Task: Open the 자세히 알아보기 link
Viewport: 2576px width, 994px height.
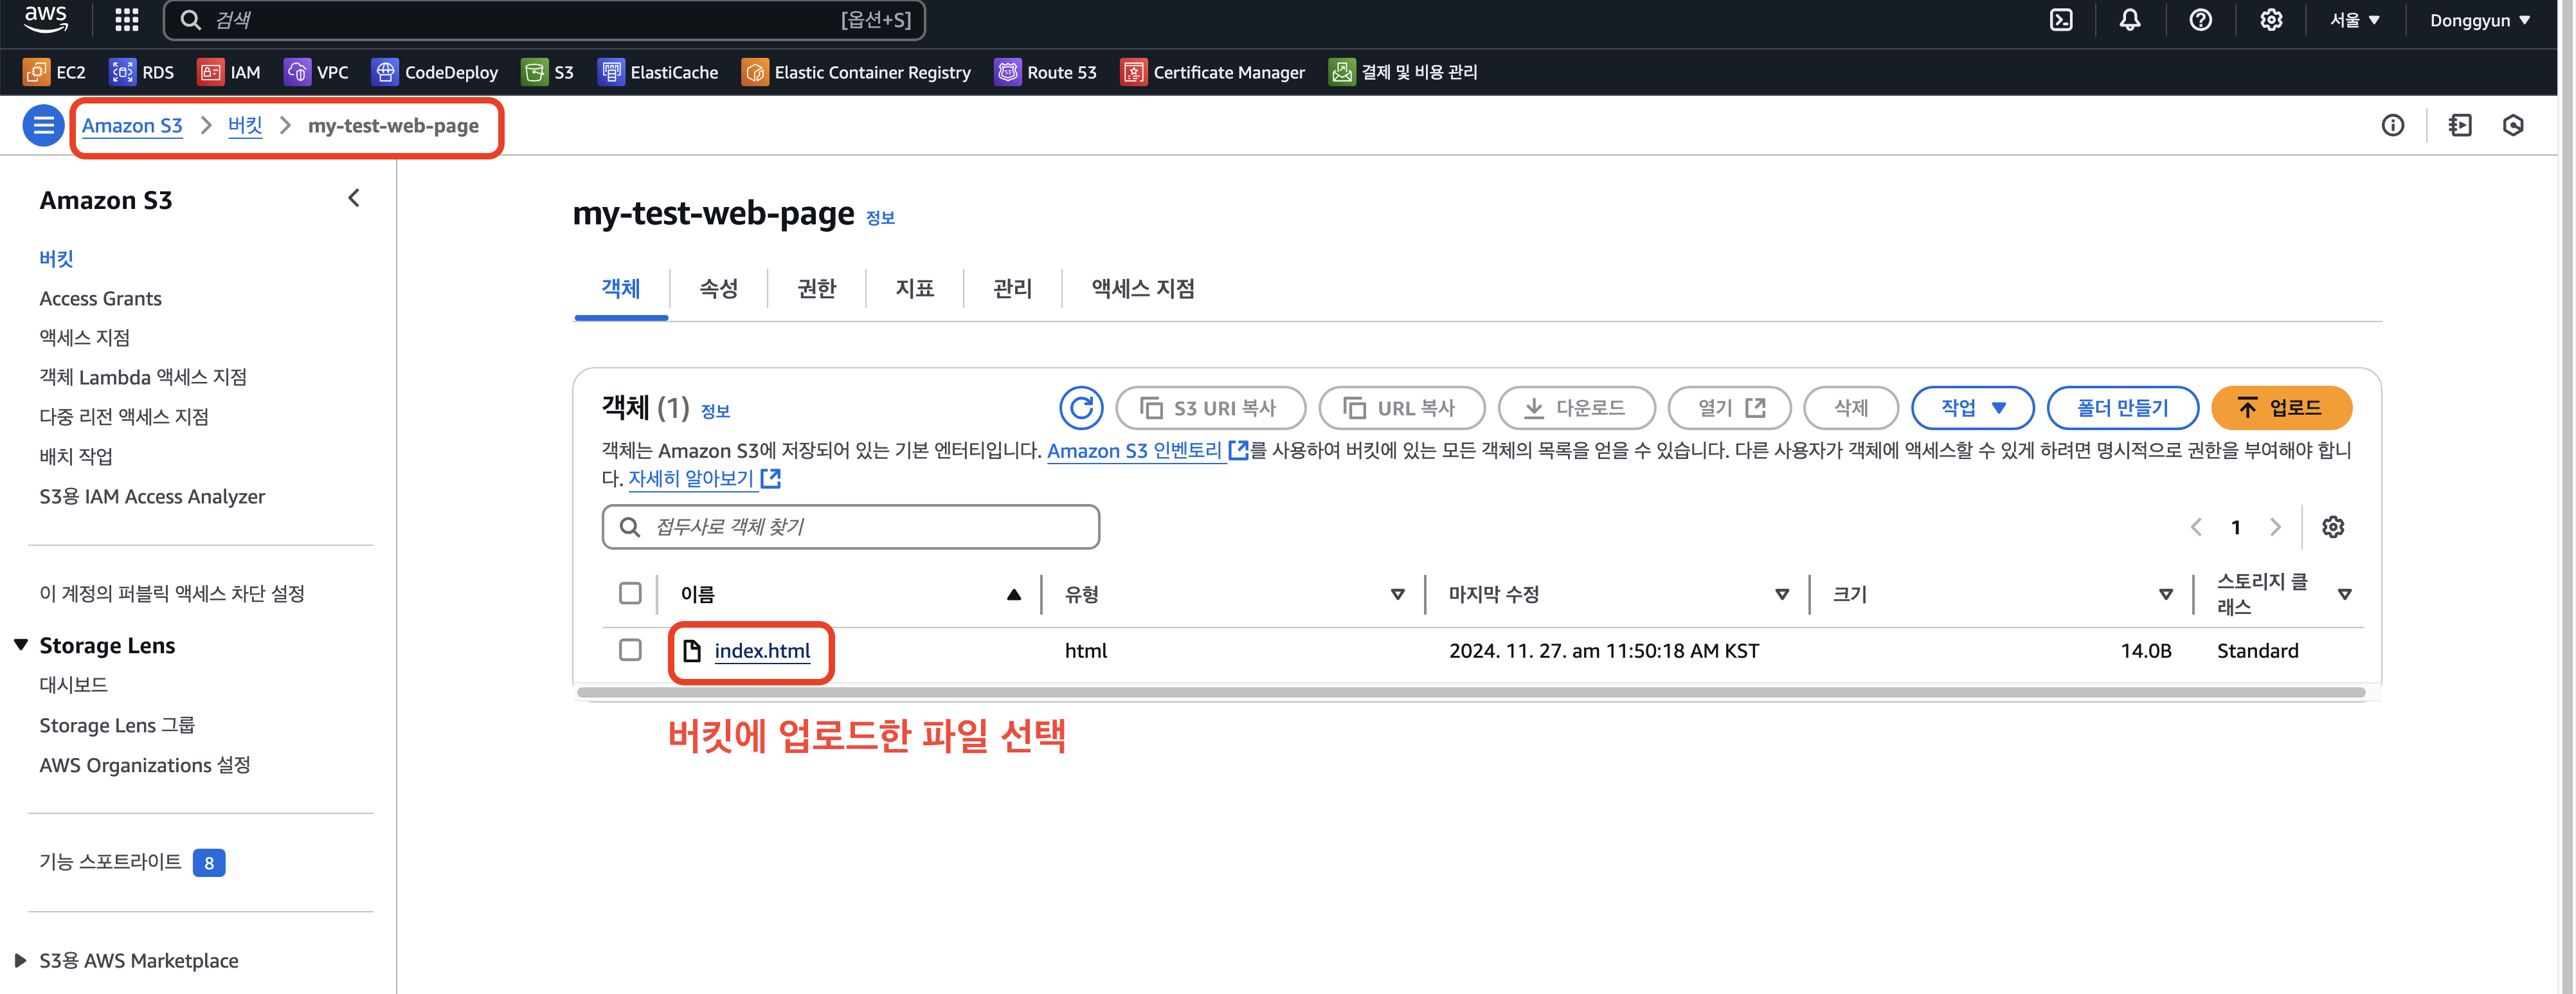Action: pyautogui.click(x=704, y=478)
